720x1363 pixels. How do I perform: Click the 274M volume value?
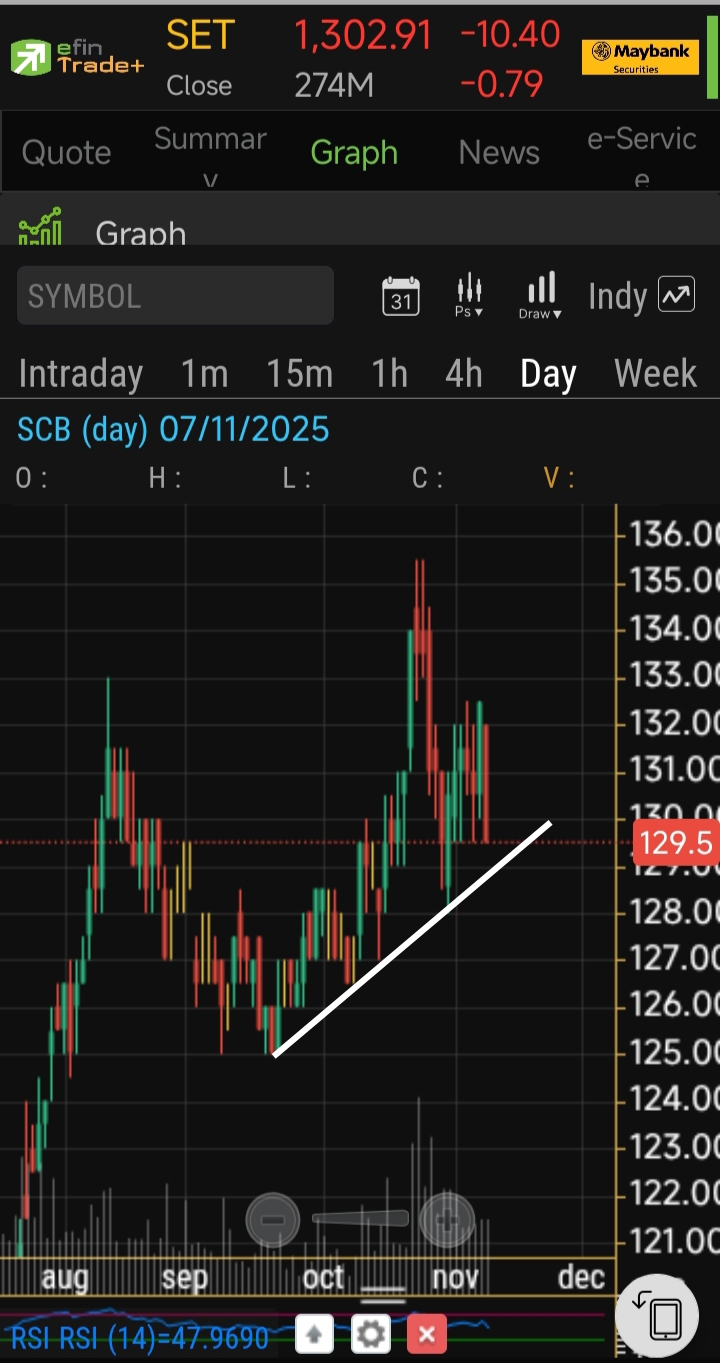334,86
